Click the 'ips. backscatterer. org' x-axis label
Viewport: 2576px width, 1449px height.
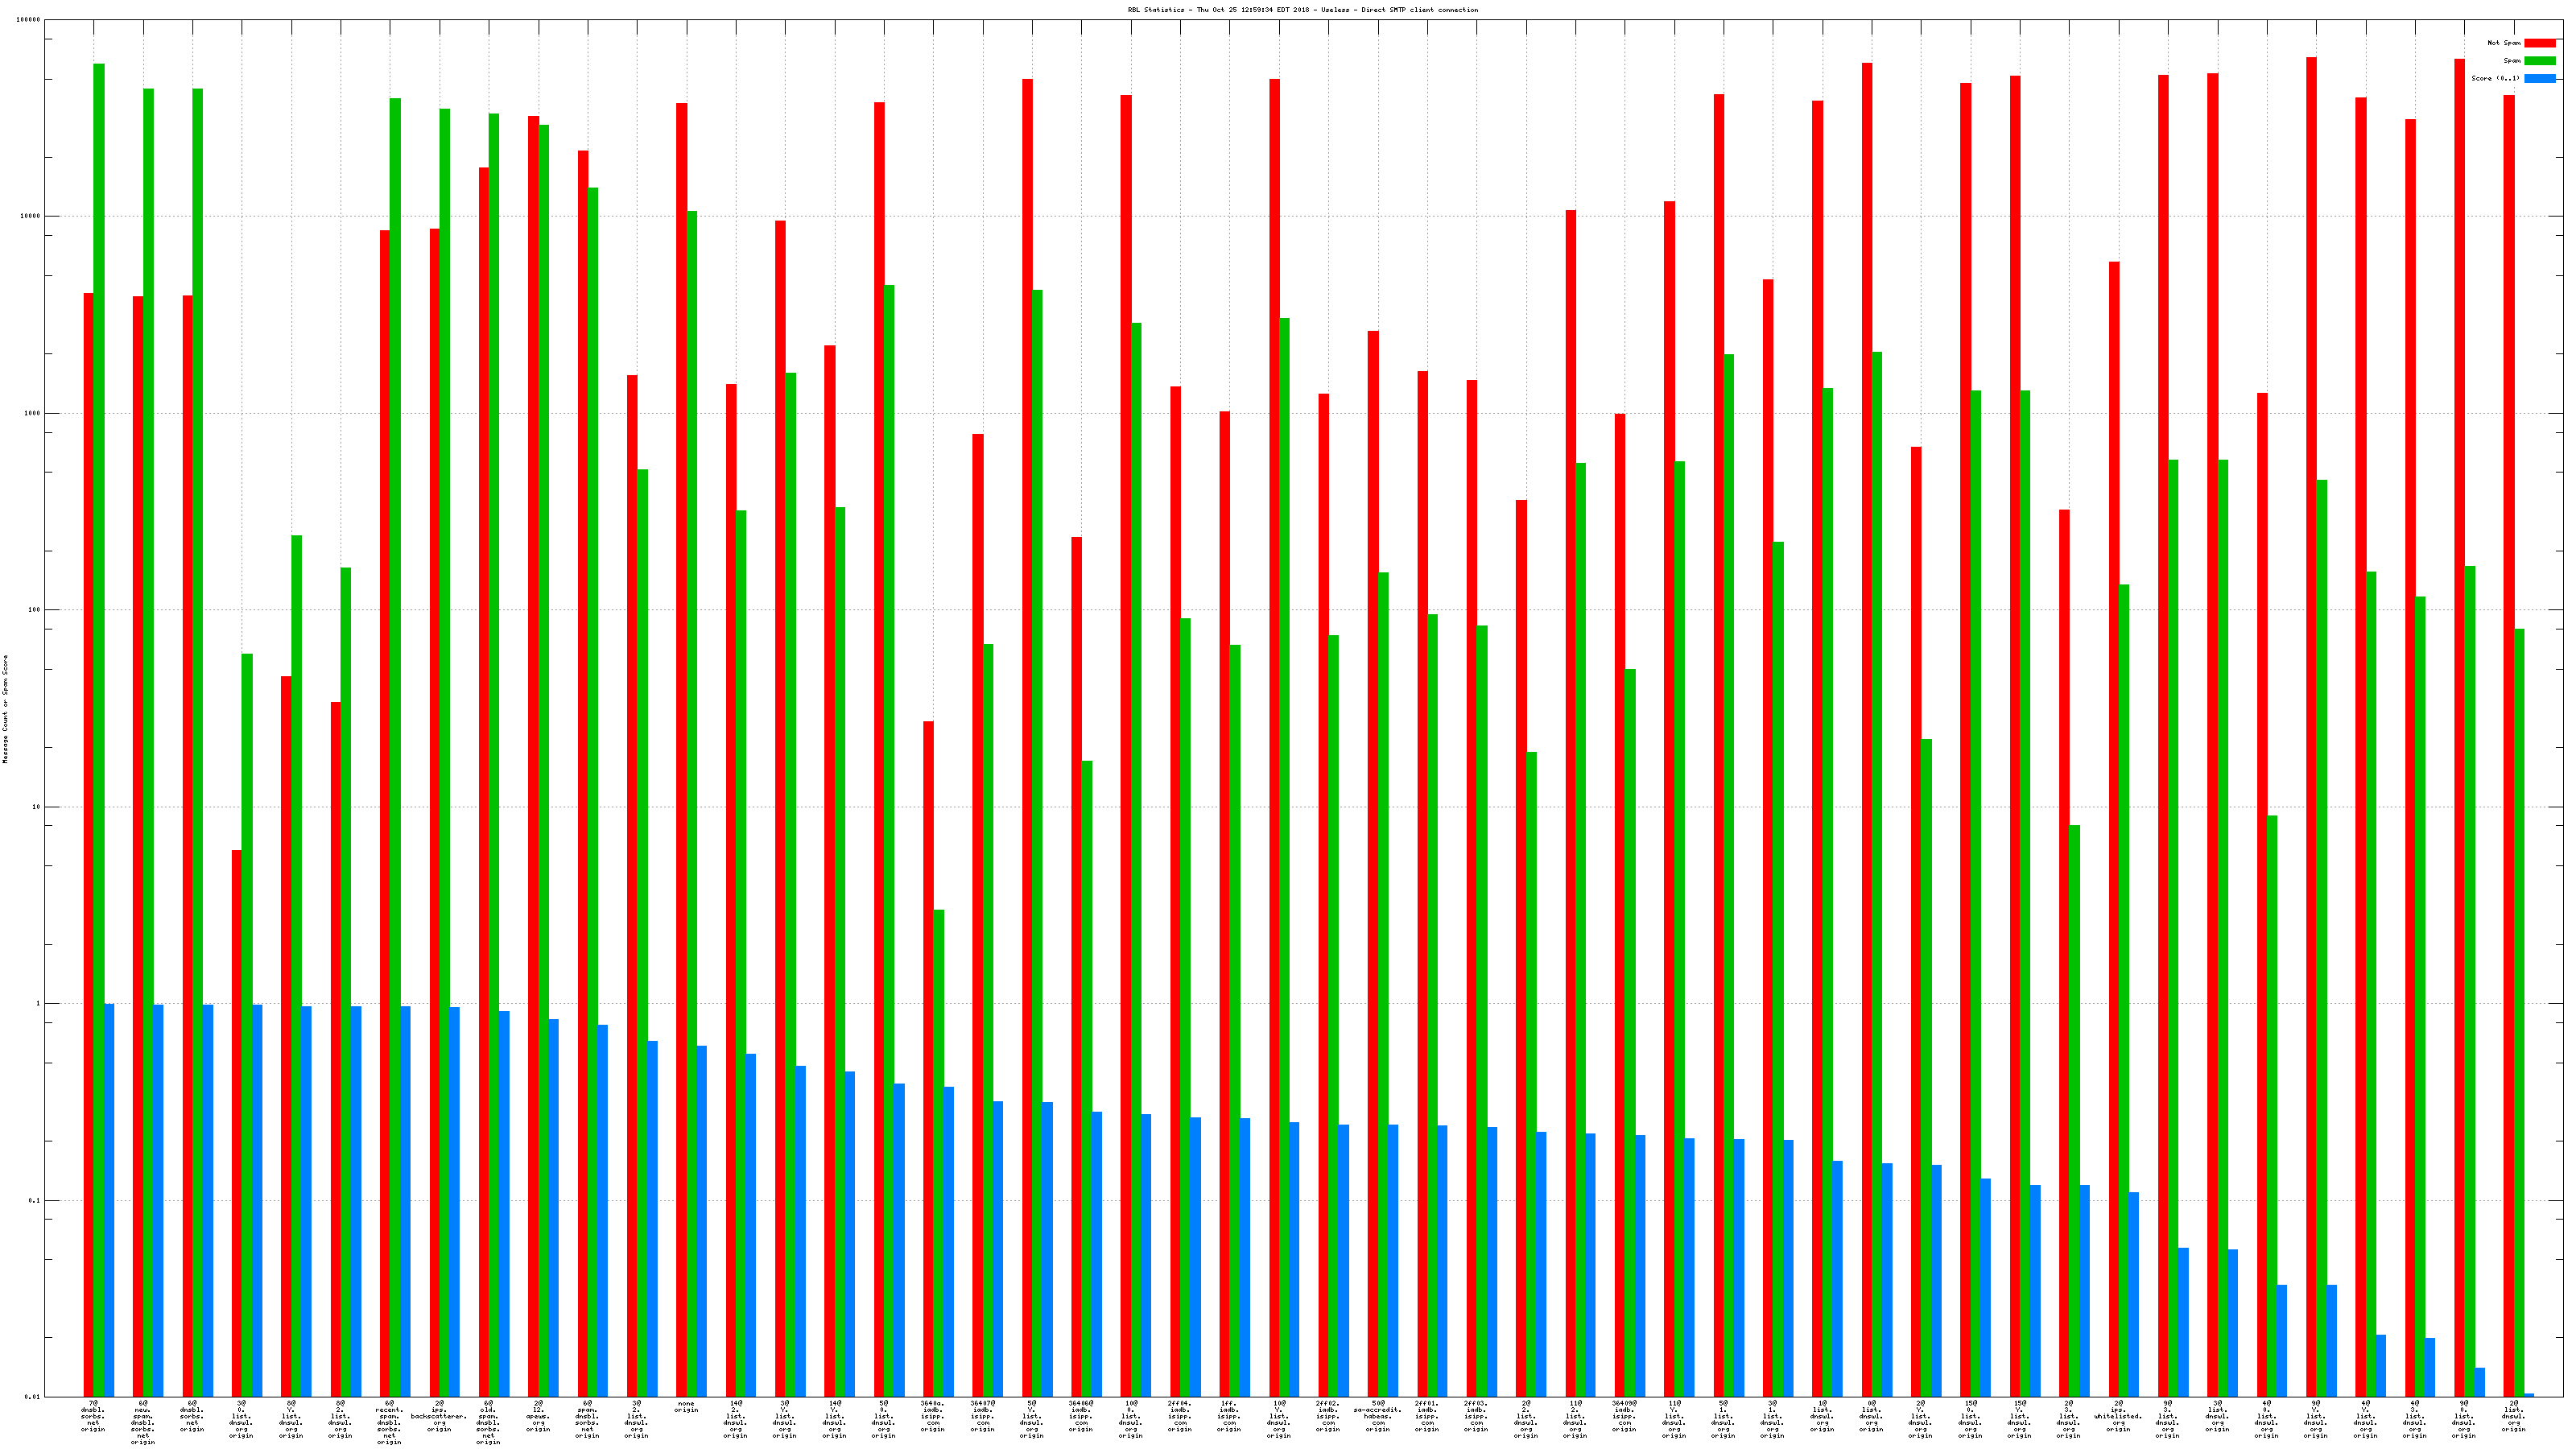[439, 1416]
